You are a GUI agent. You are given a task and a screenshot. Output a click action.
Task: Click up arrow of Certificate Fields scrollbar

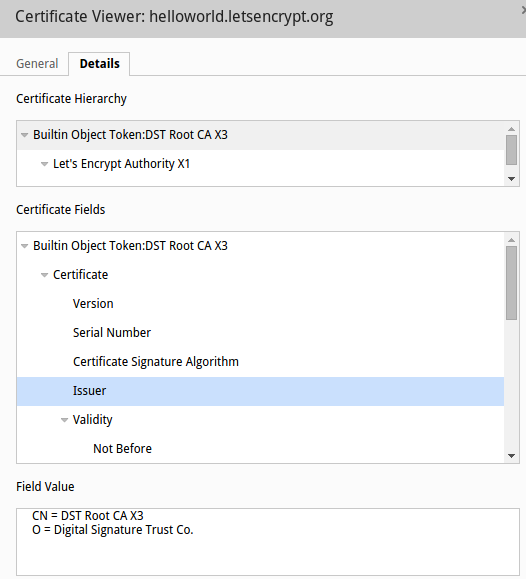point(512,240)
